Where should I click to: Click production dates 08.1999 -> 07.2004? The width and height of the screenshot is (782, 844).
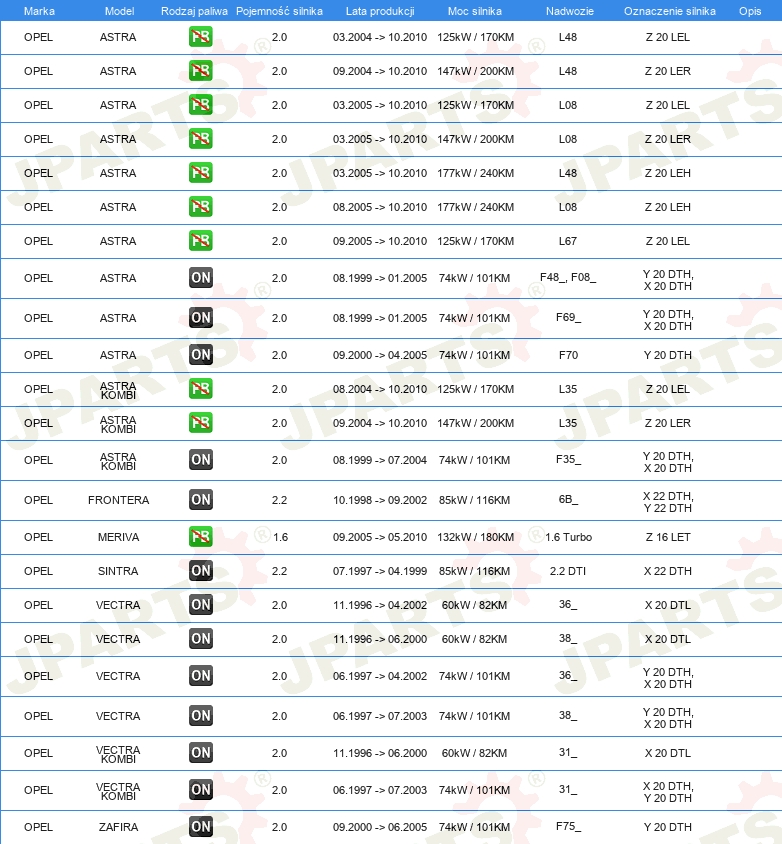379,460
